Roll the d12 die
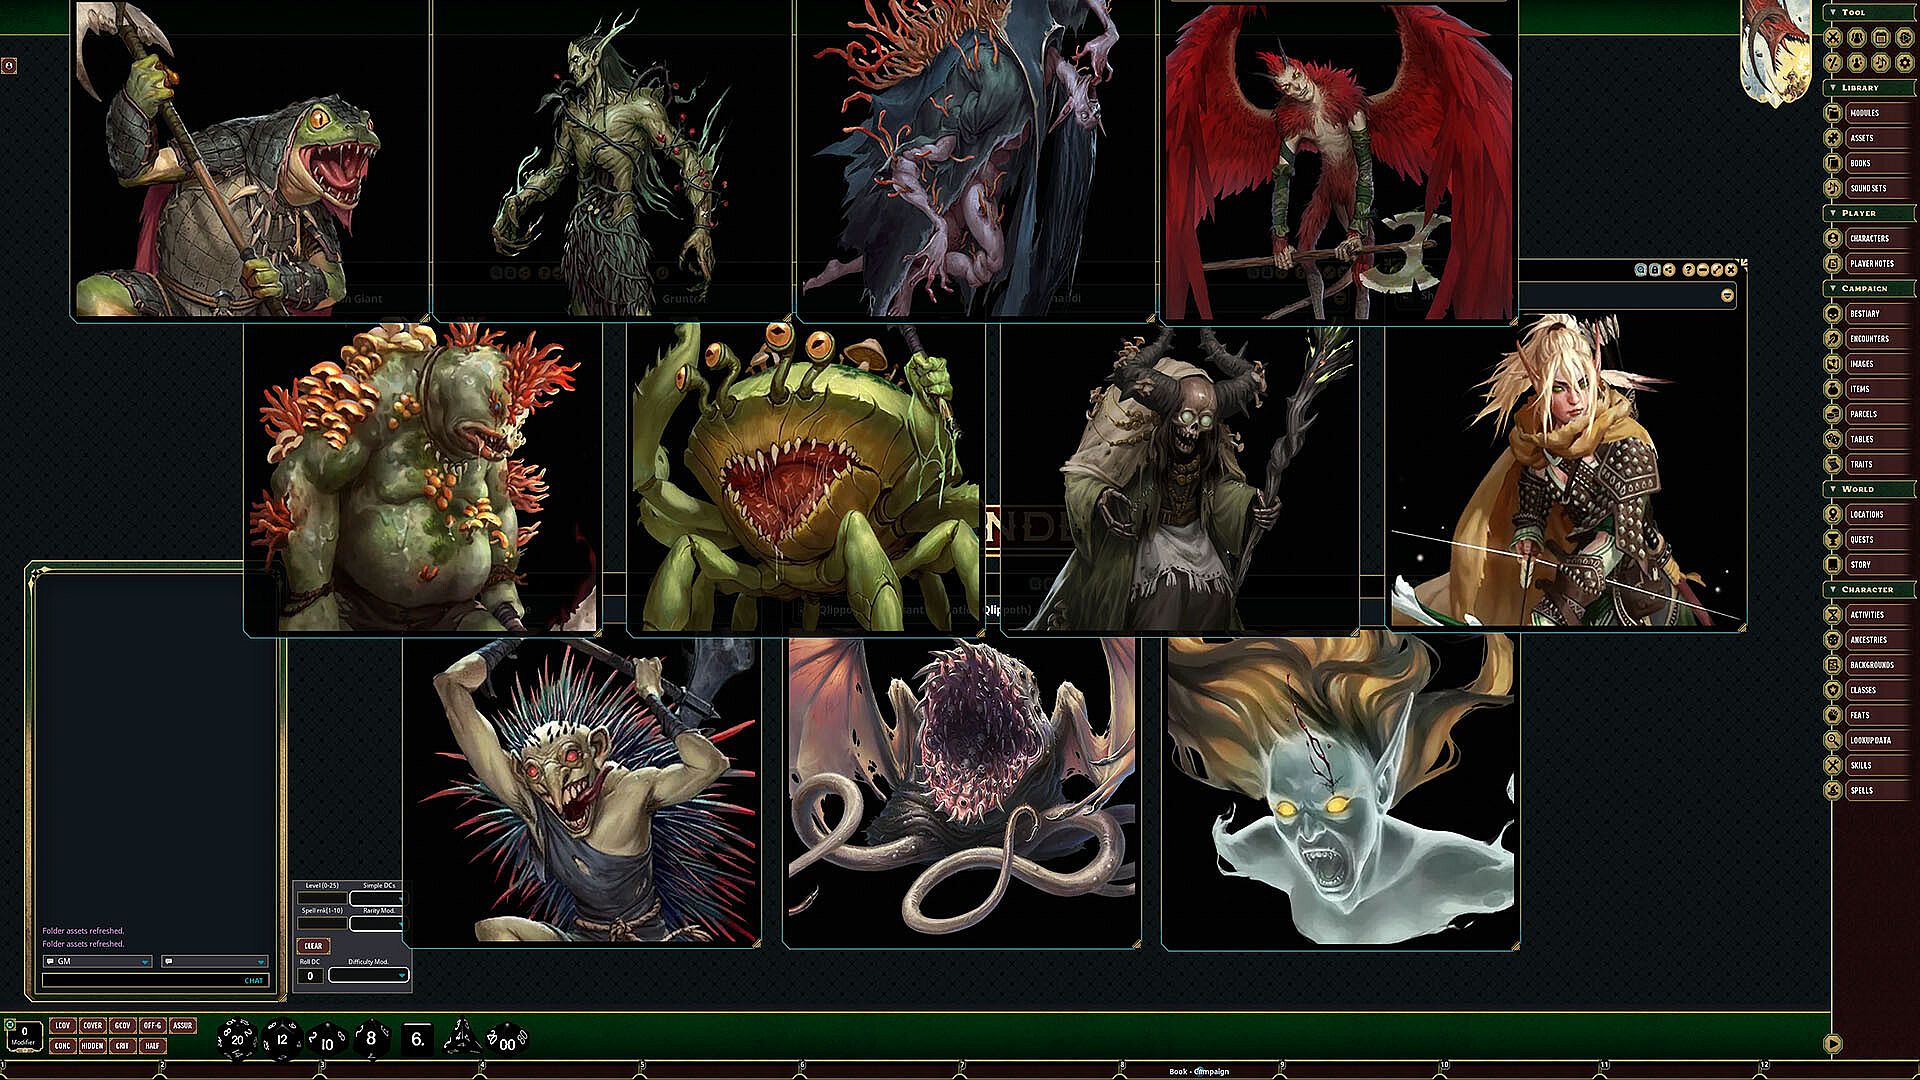Image resolution: width=1920 pixels, height=1080 pixels. (281, 1039)
